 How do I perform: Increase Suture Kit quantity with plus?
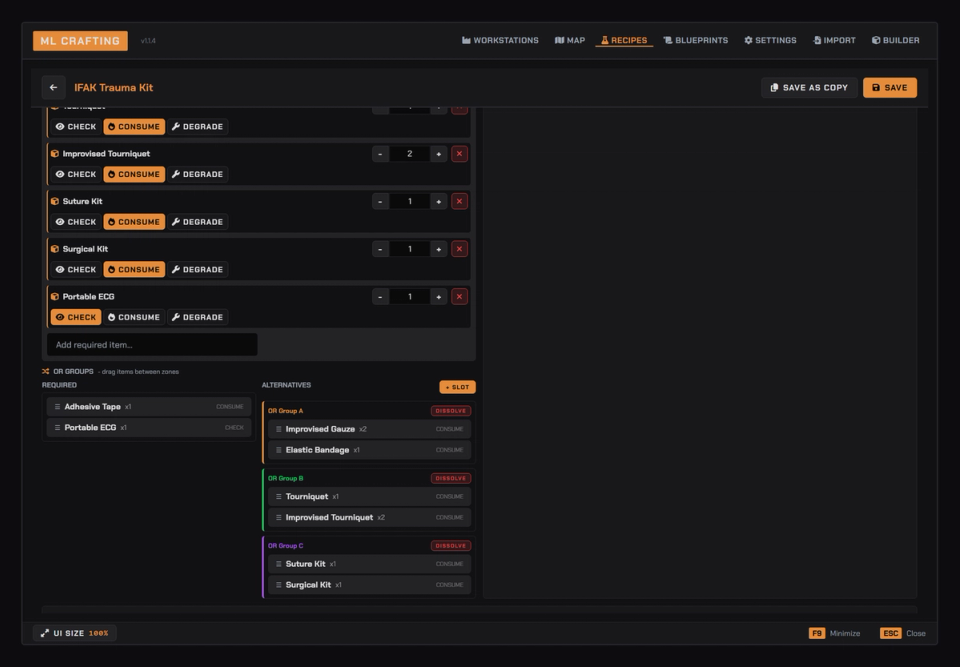438,202
